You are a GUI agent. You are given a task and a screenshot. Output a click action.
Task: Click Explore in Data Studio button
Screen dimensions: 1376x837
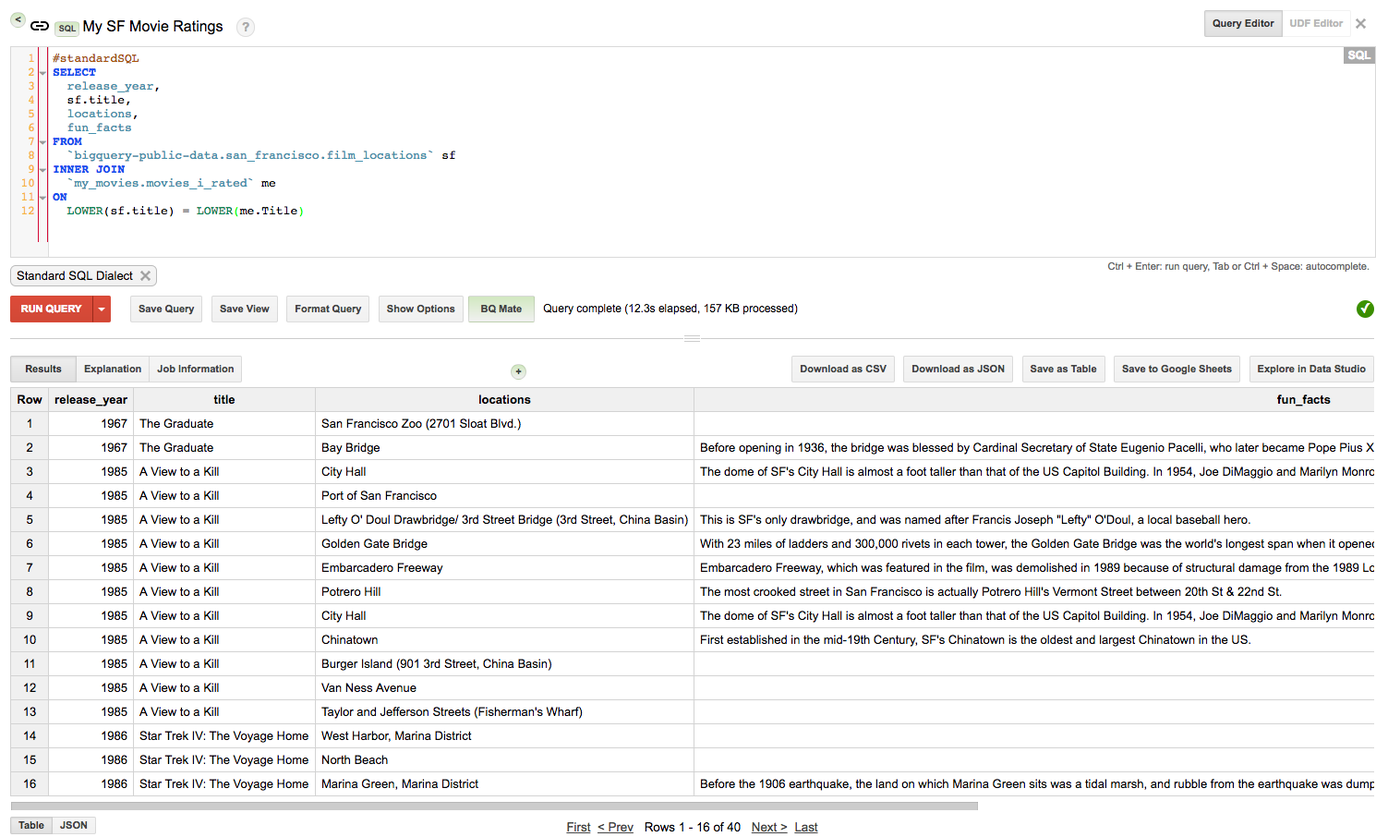1311,369
